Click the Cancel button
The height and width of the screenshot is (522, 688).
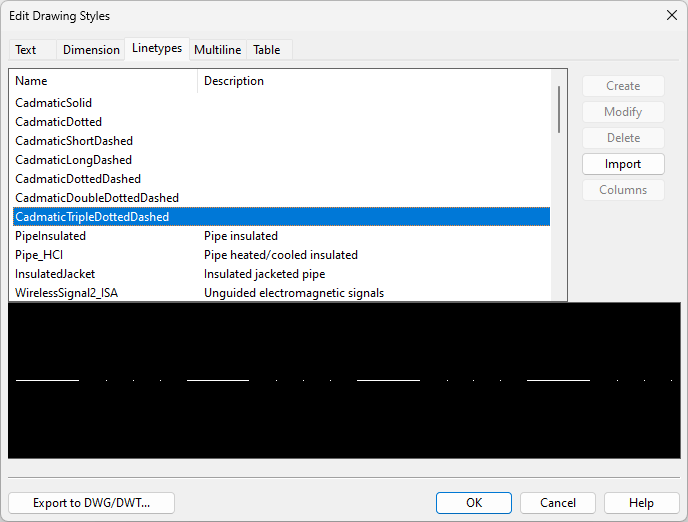pyautogui.click(x=558, y=503)
